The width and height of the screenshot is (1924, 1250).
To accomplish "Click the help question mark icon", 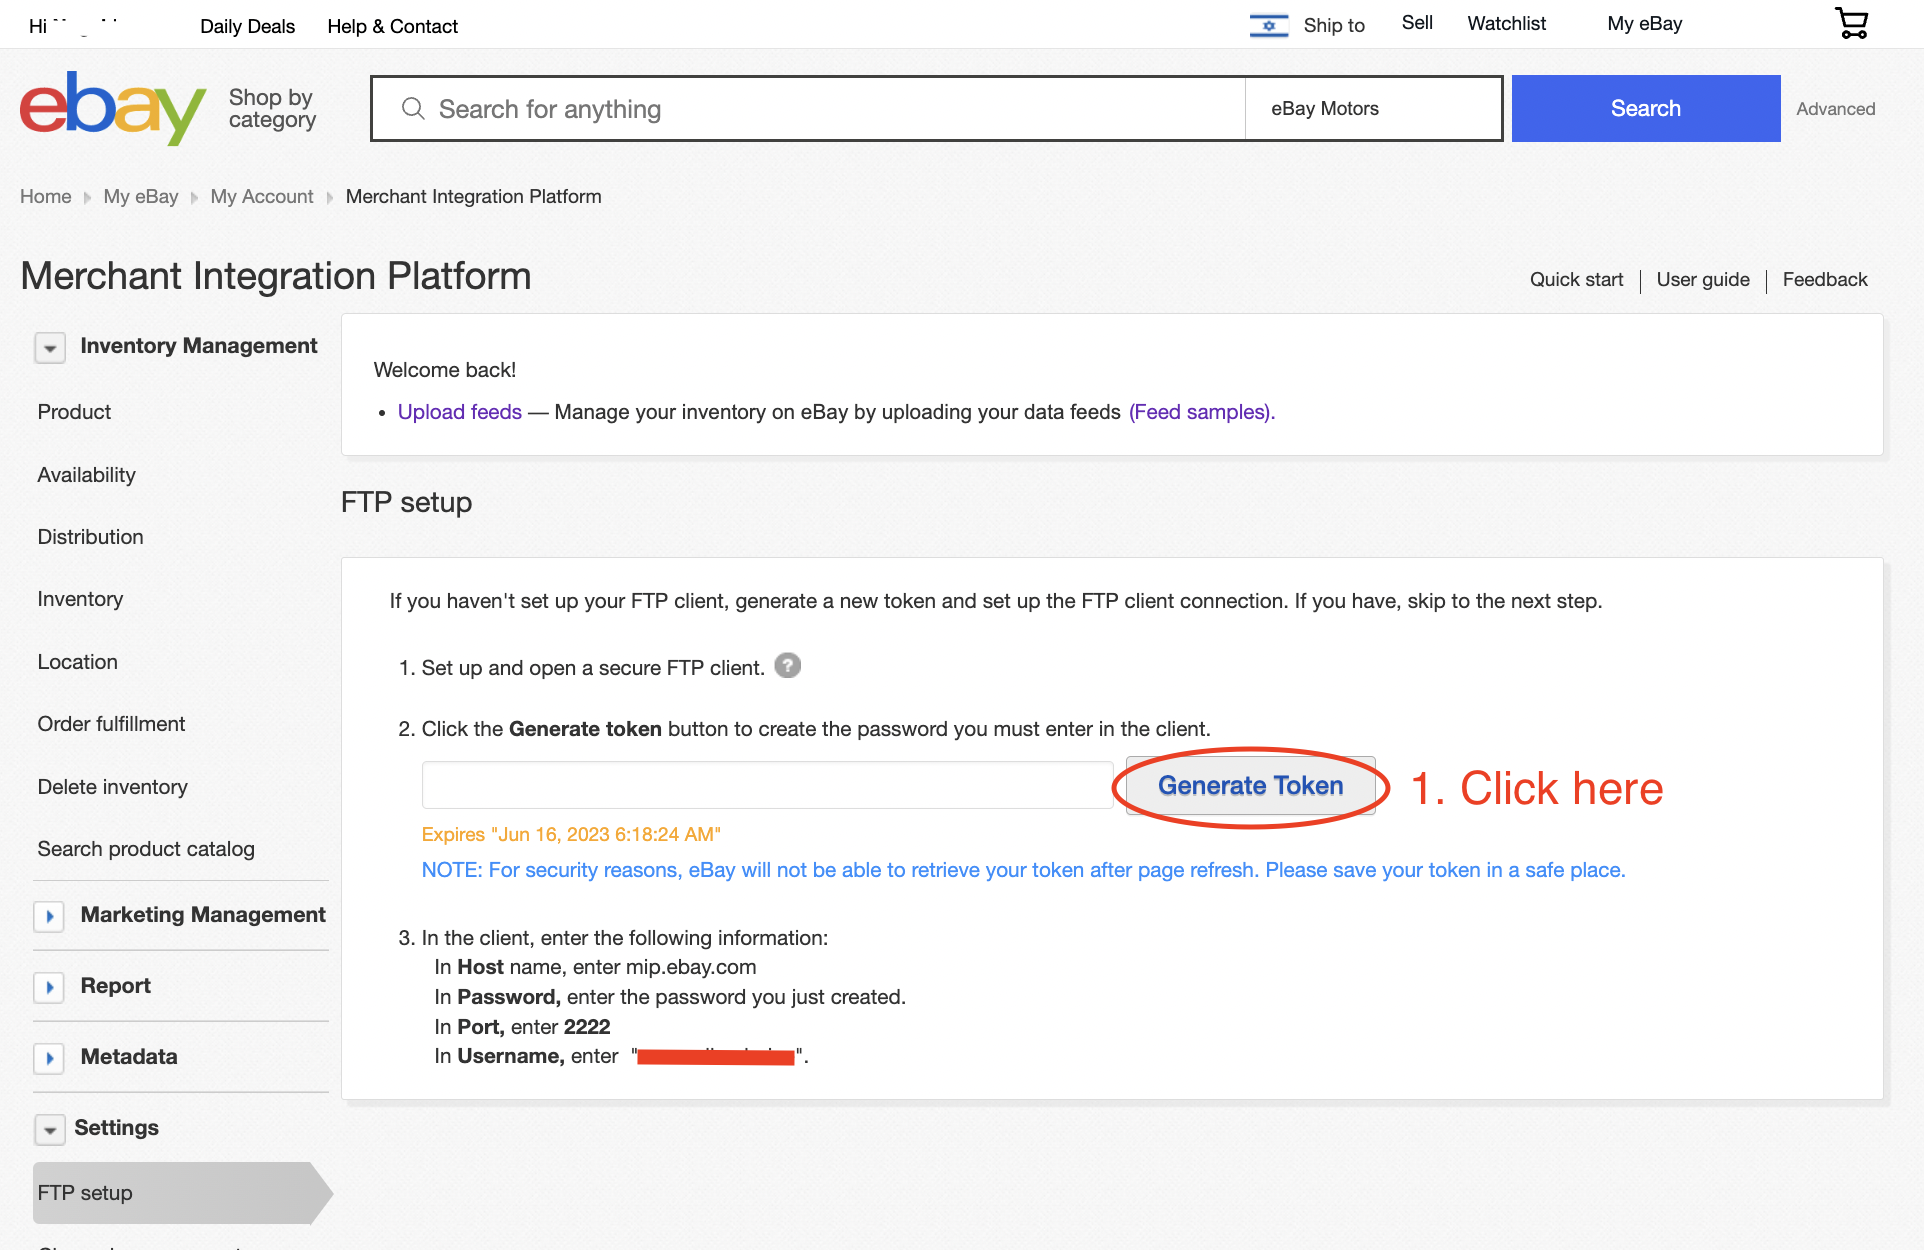I will pos(788,666).
